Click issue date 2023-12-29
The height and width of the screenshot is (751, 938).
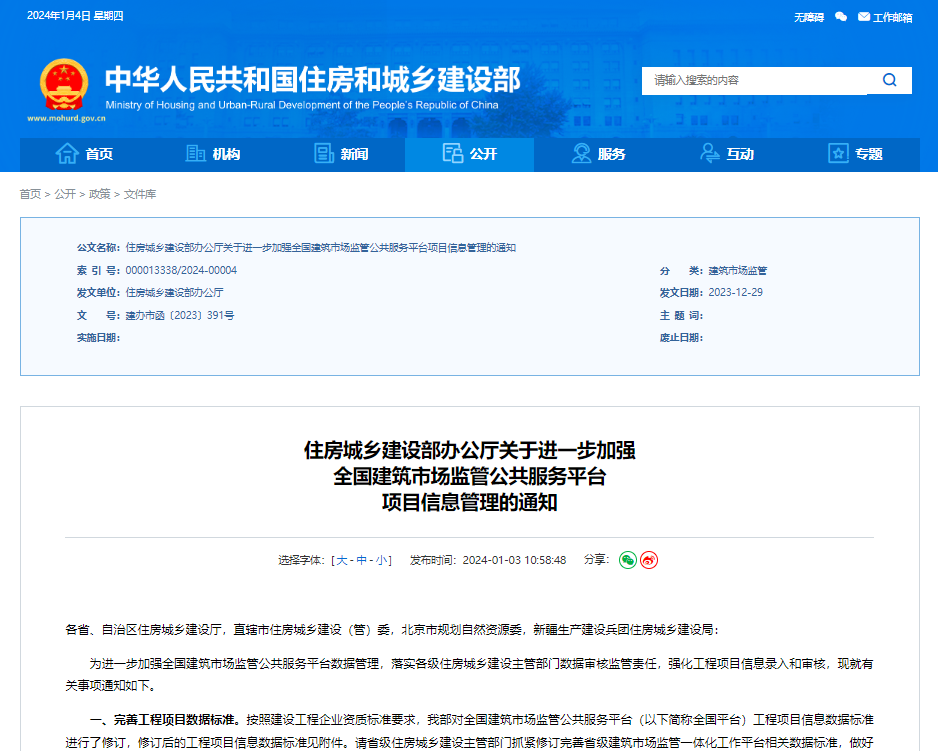pos(736,293)
